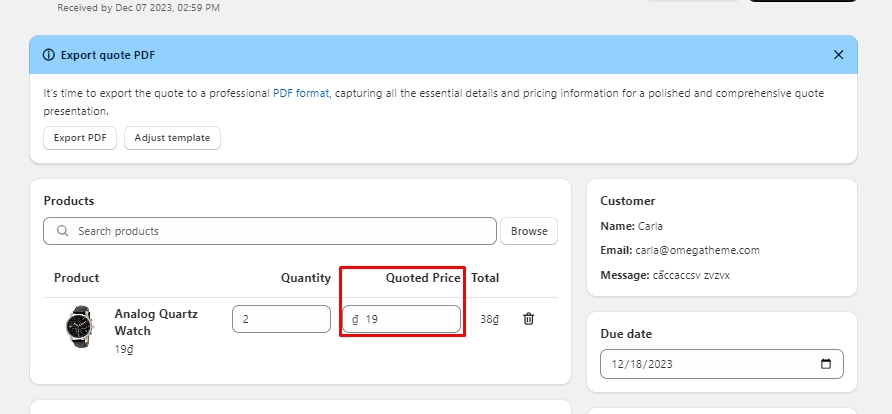Click the Adjust template button

click(x=172, y=138)
